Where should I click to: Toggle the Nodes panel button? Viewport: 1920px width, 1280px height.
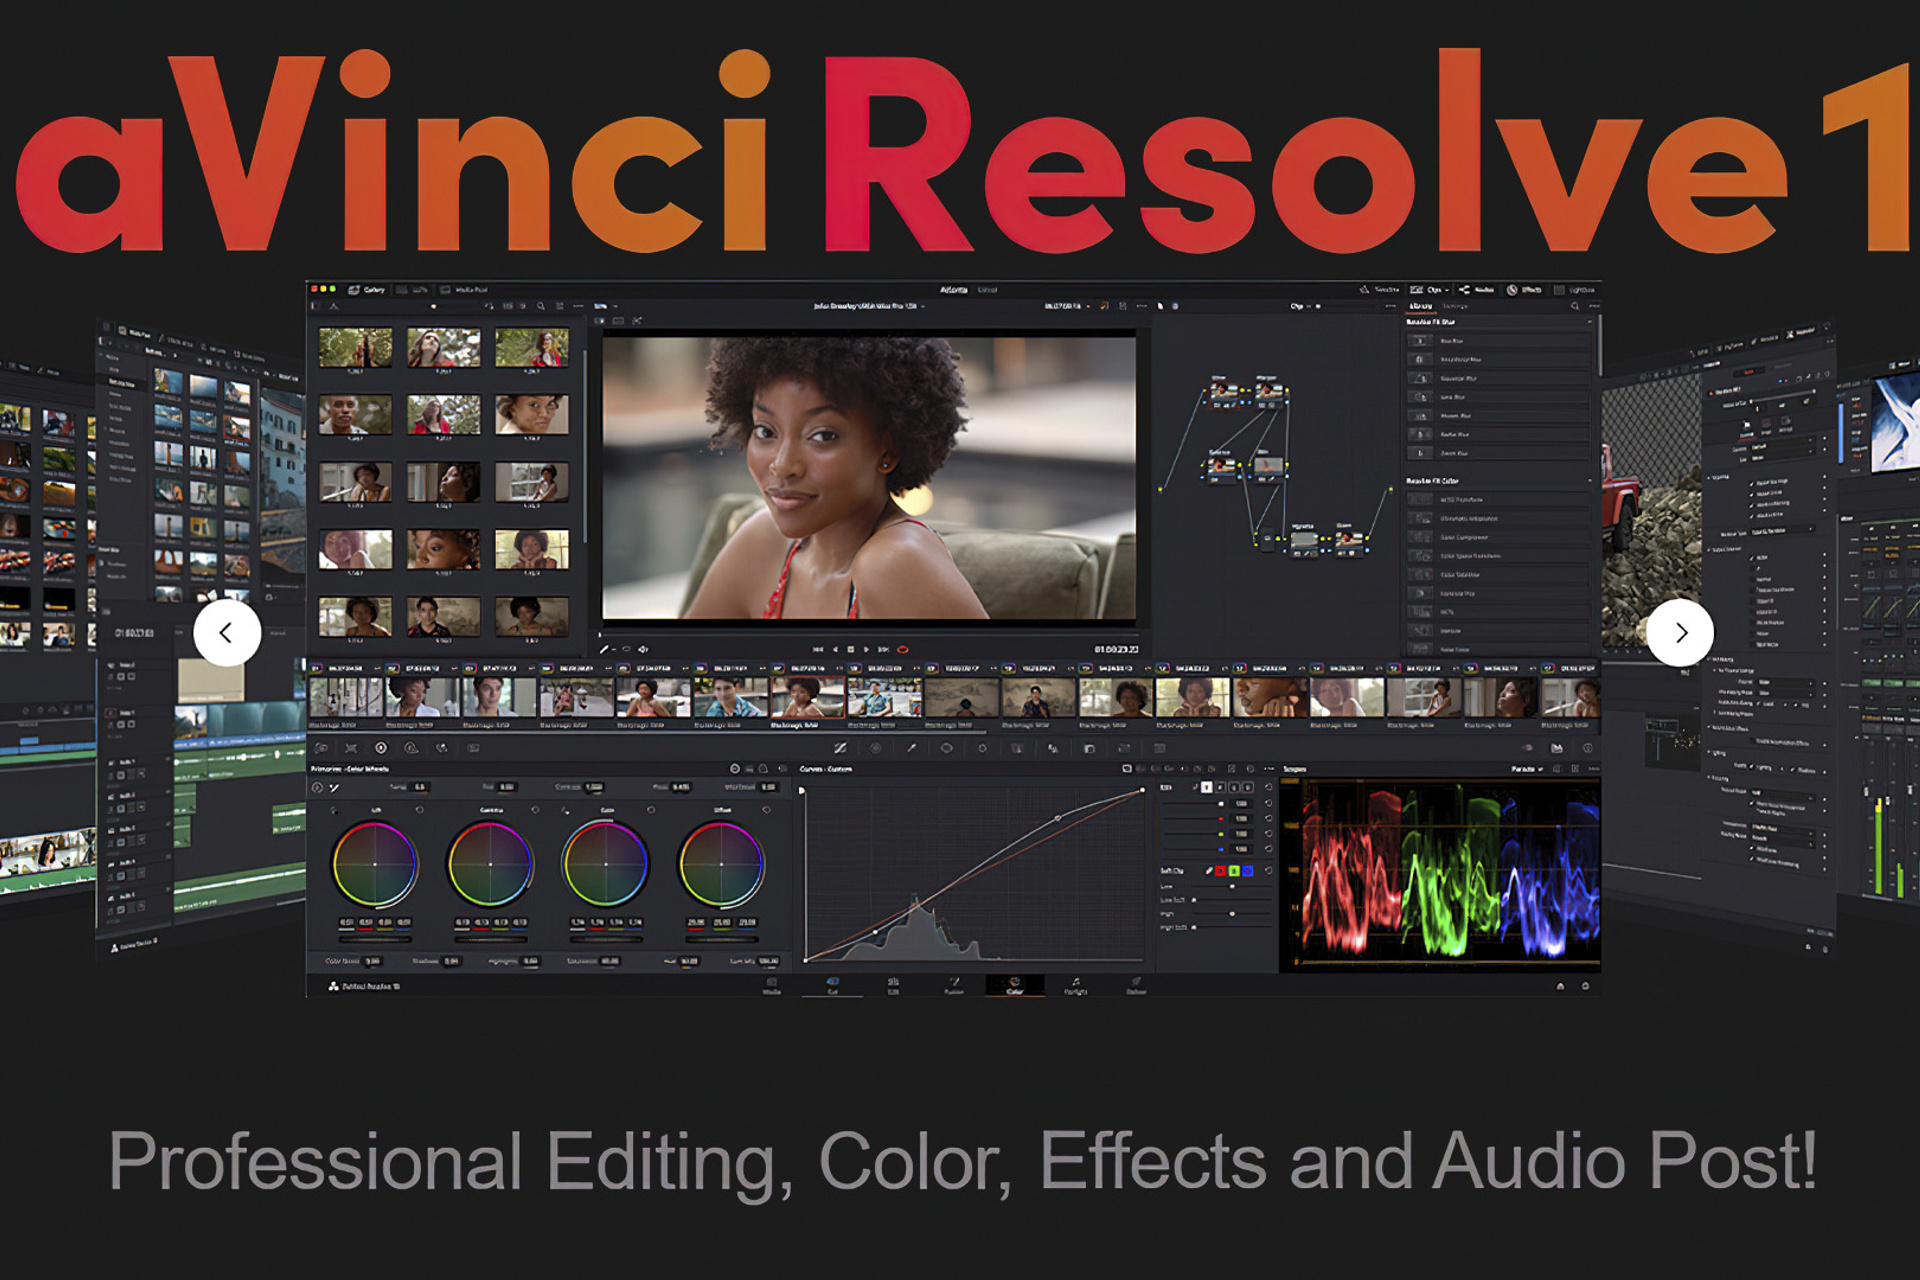(x=1477, y=289)
